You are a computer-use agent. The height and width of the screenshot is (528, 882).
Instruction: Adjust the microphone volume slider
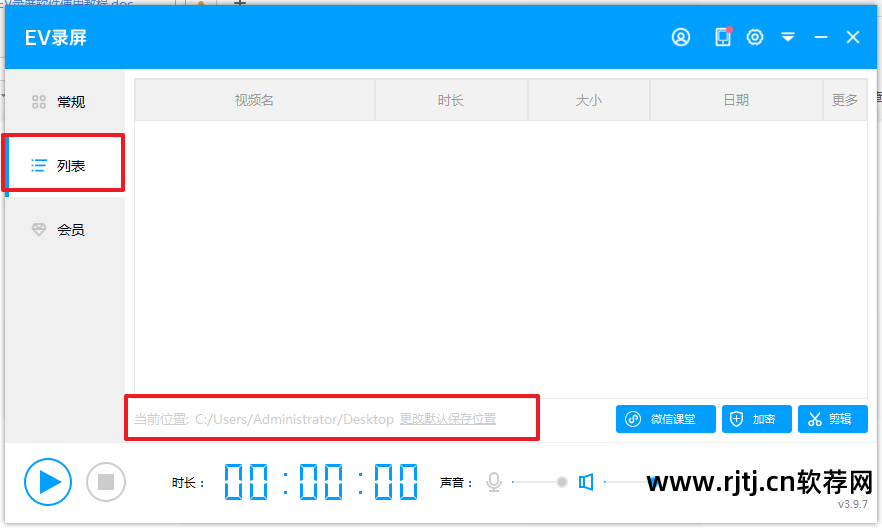tap(540, 482)
